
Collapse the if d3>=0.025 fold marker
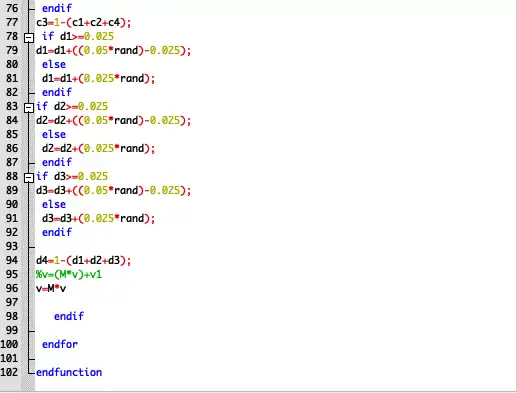[x=29, y=177]
